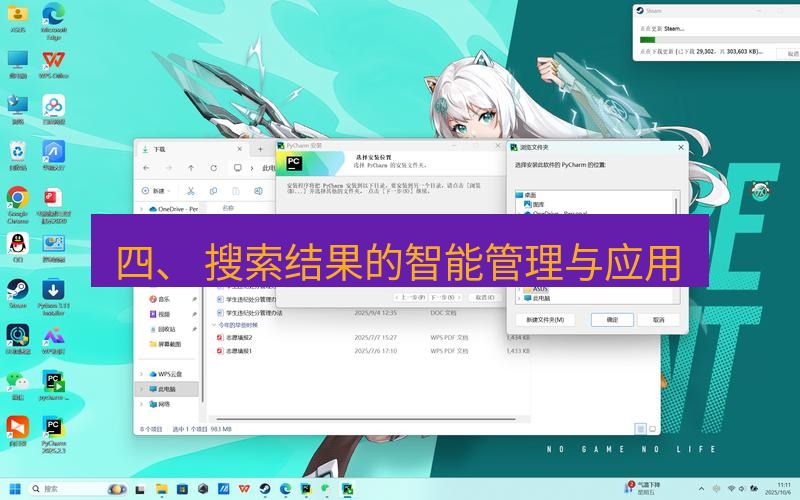Image resolution: width=800 pixels, height=500 pixels.
Task: Select the DOC file 学生违纪处分管理办法
Action: (x=254, y=313)
